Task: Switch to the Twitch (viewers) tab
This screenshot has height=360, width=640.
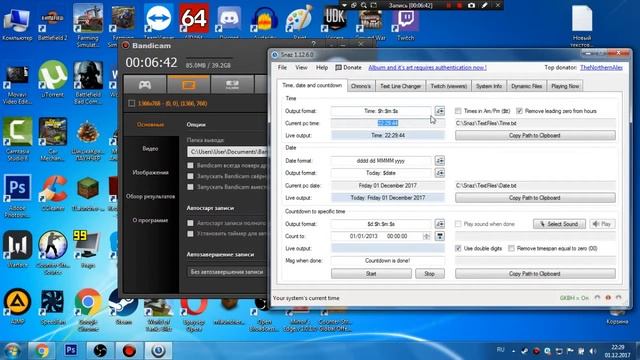Action: 449,86
